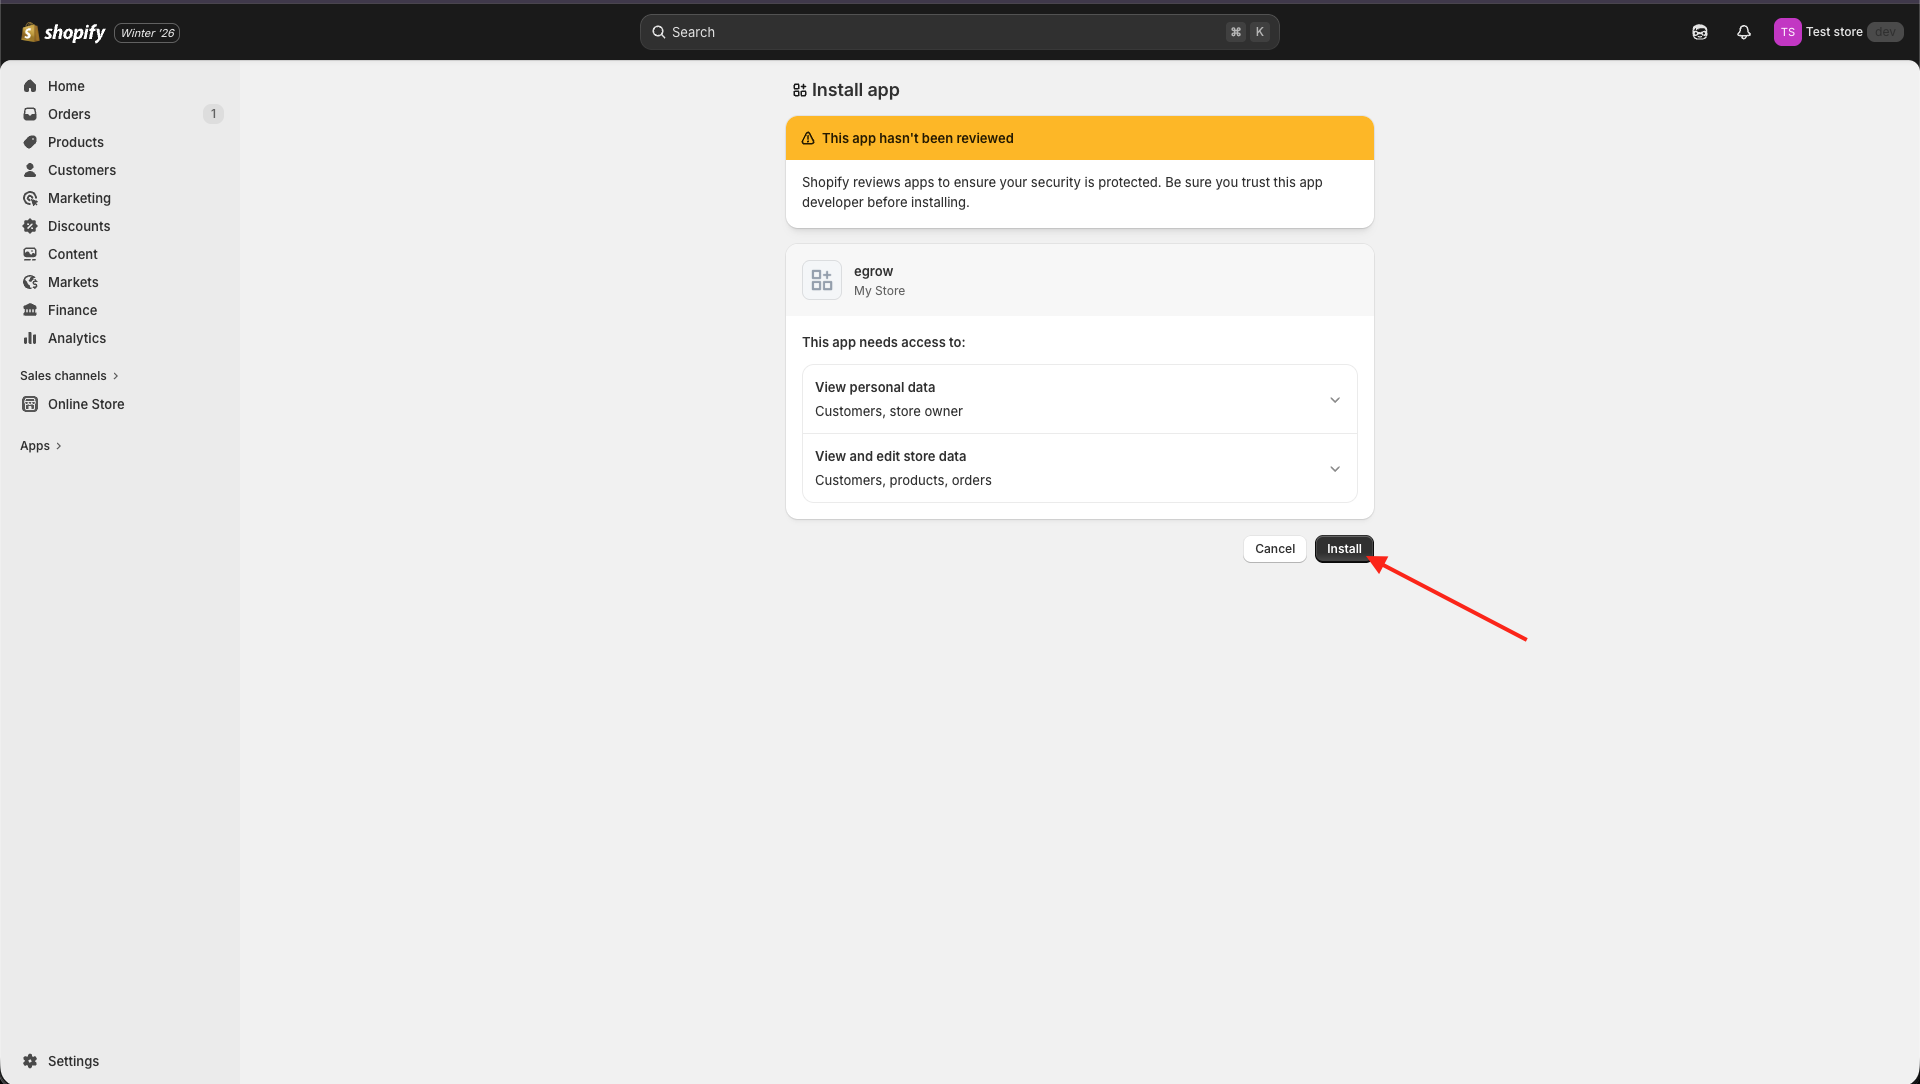The width and height of the screenshot is (1920, 1084).
Task: Open the notifications bell icon
Action: [1744, 32]
